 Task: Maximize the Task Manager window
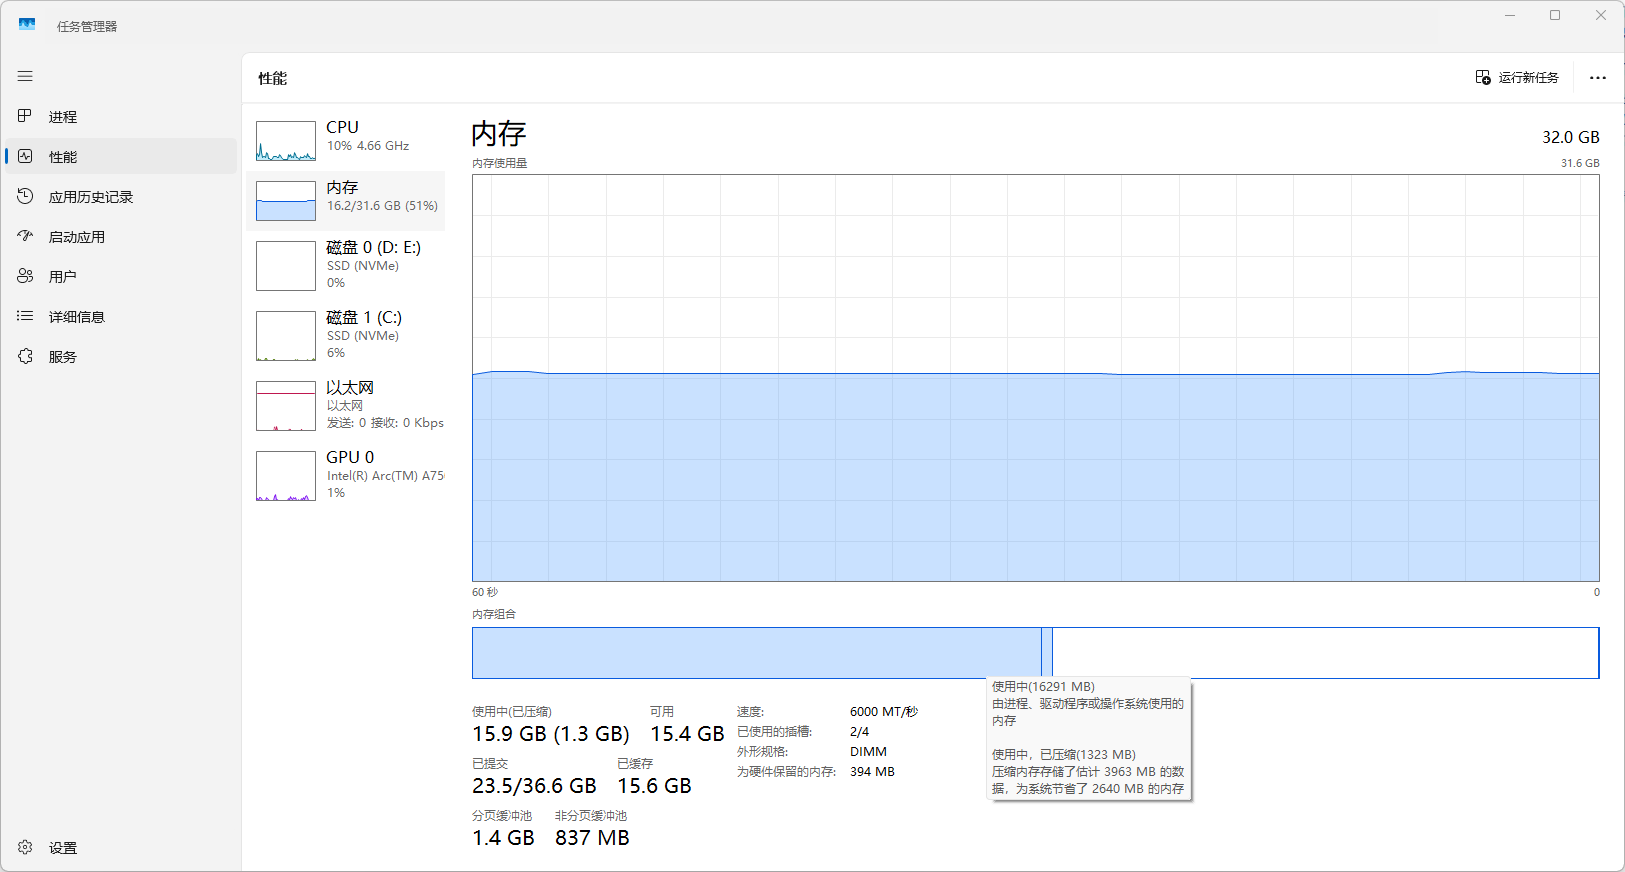pyautogui.click(x=1555, y=15)
